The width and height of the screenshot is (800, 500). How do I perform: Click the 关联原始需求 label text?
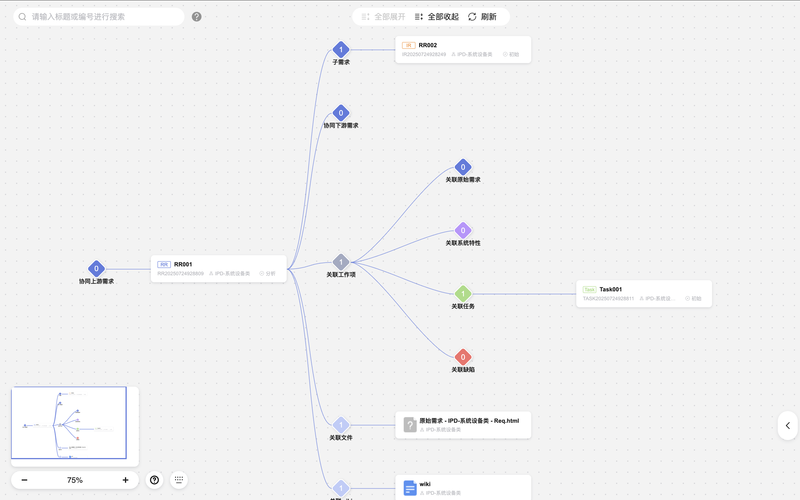coord(463,180)
